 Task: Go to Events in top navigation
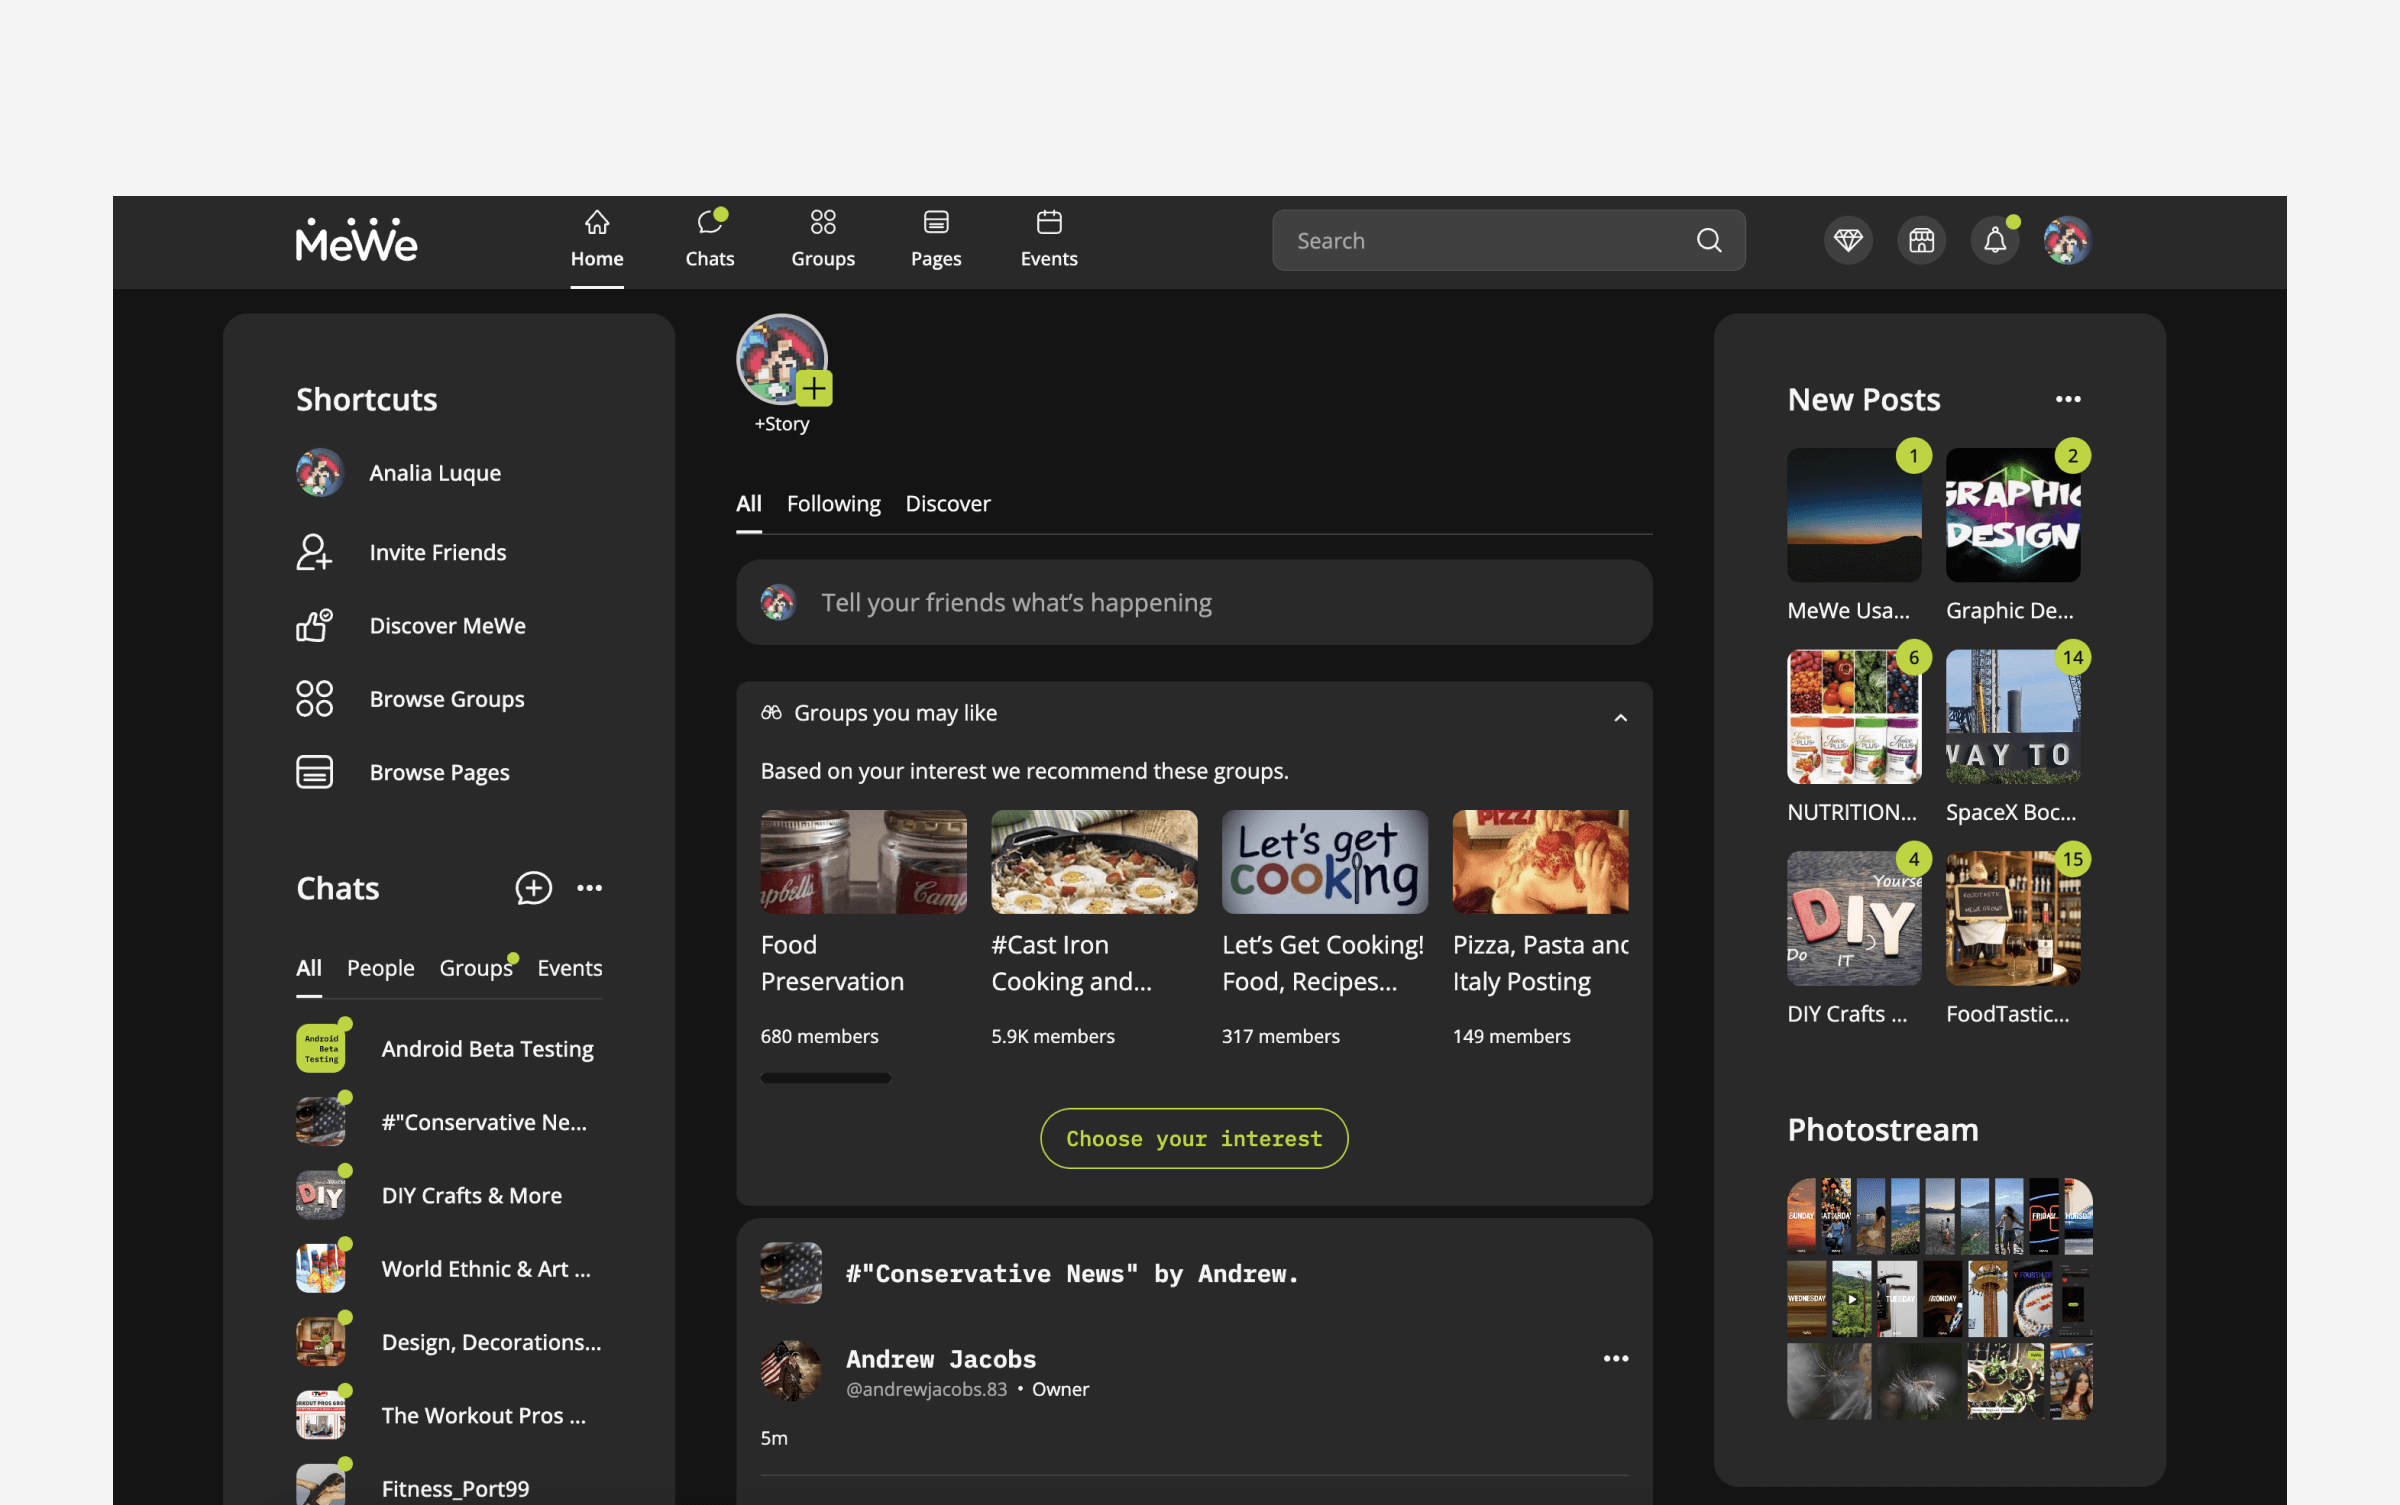1048,239
